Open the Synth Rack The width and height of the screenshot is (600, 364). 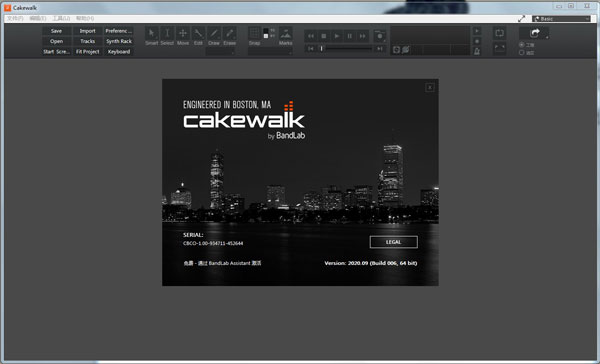(119, 41)
